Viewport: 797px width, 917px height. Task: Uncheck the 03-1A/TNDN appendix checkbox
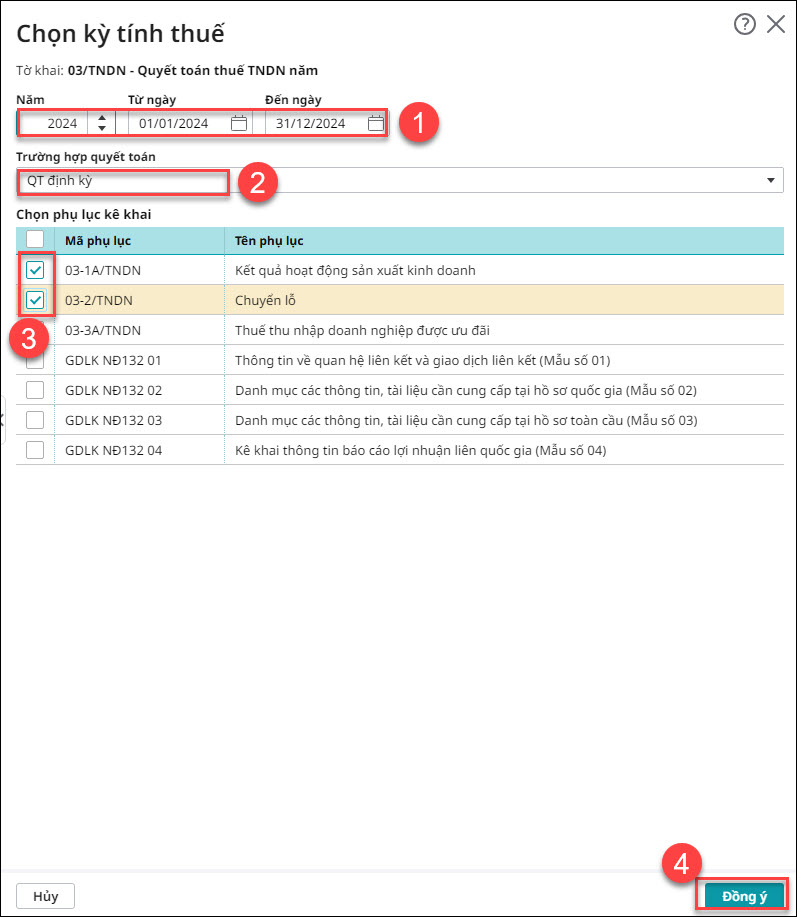[x=35, y=270]
